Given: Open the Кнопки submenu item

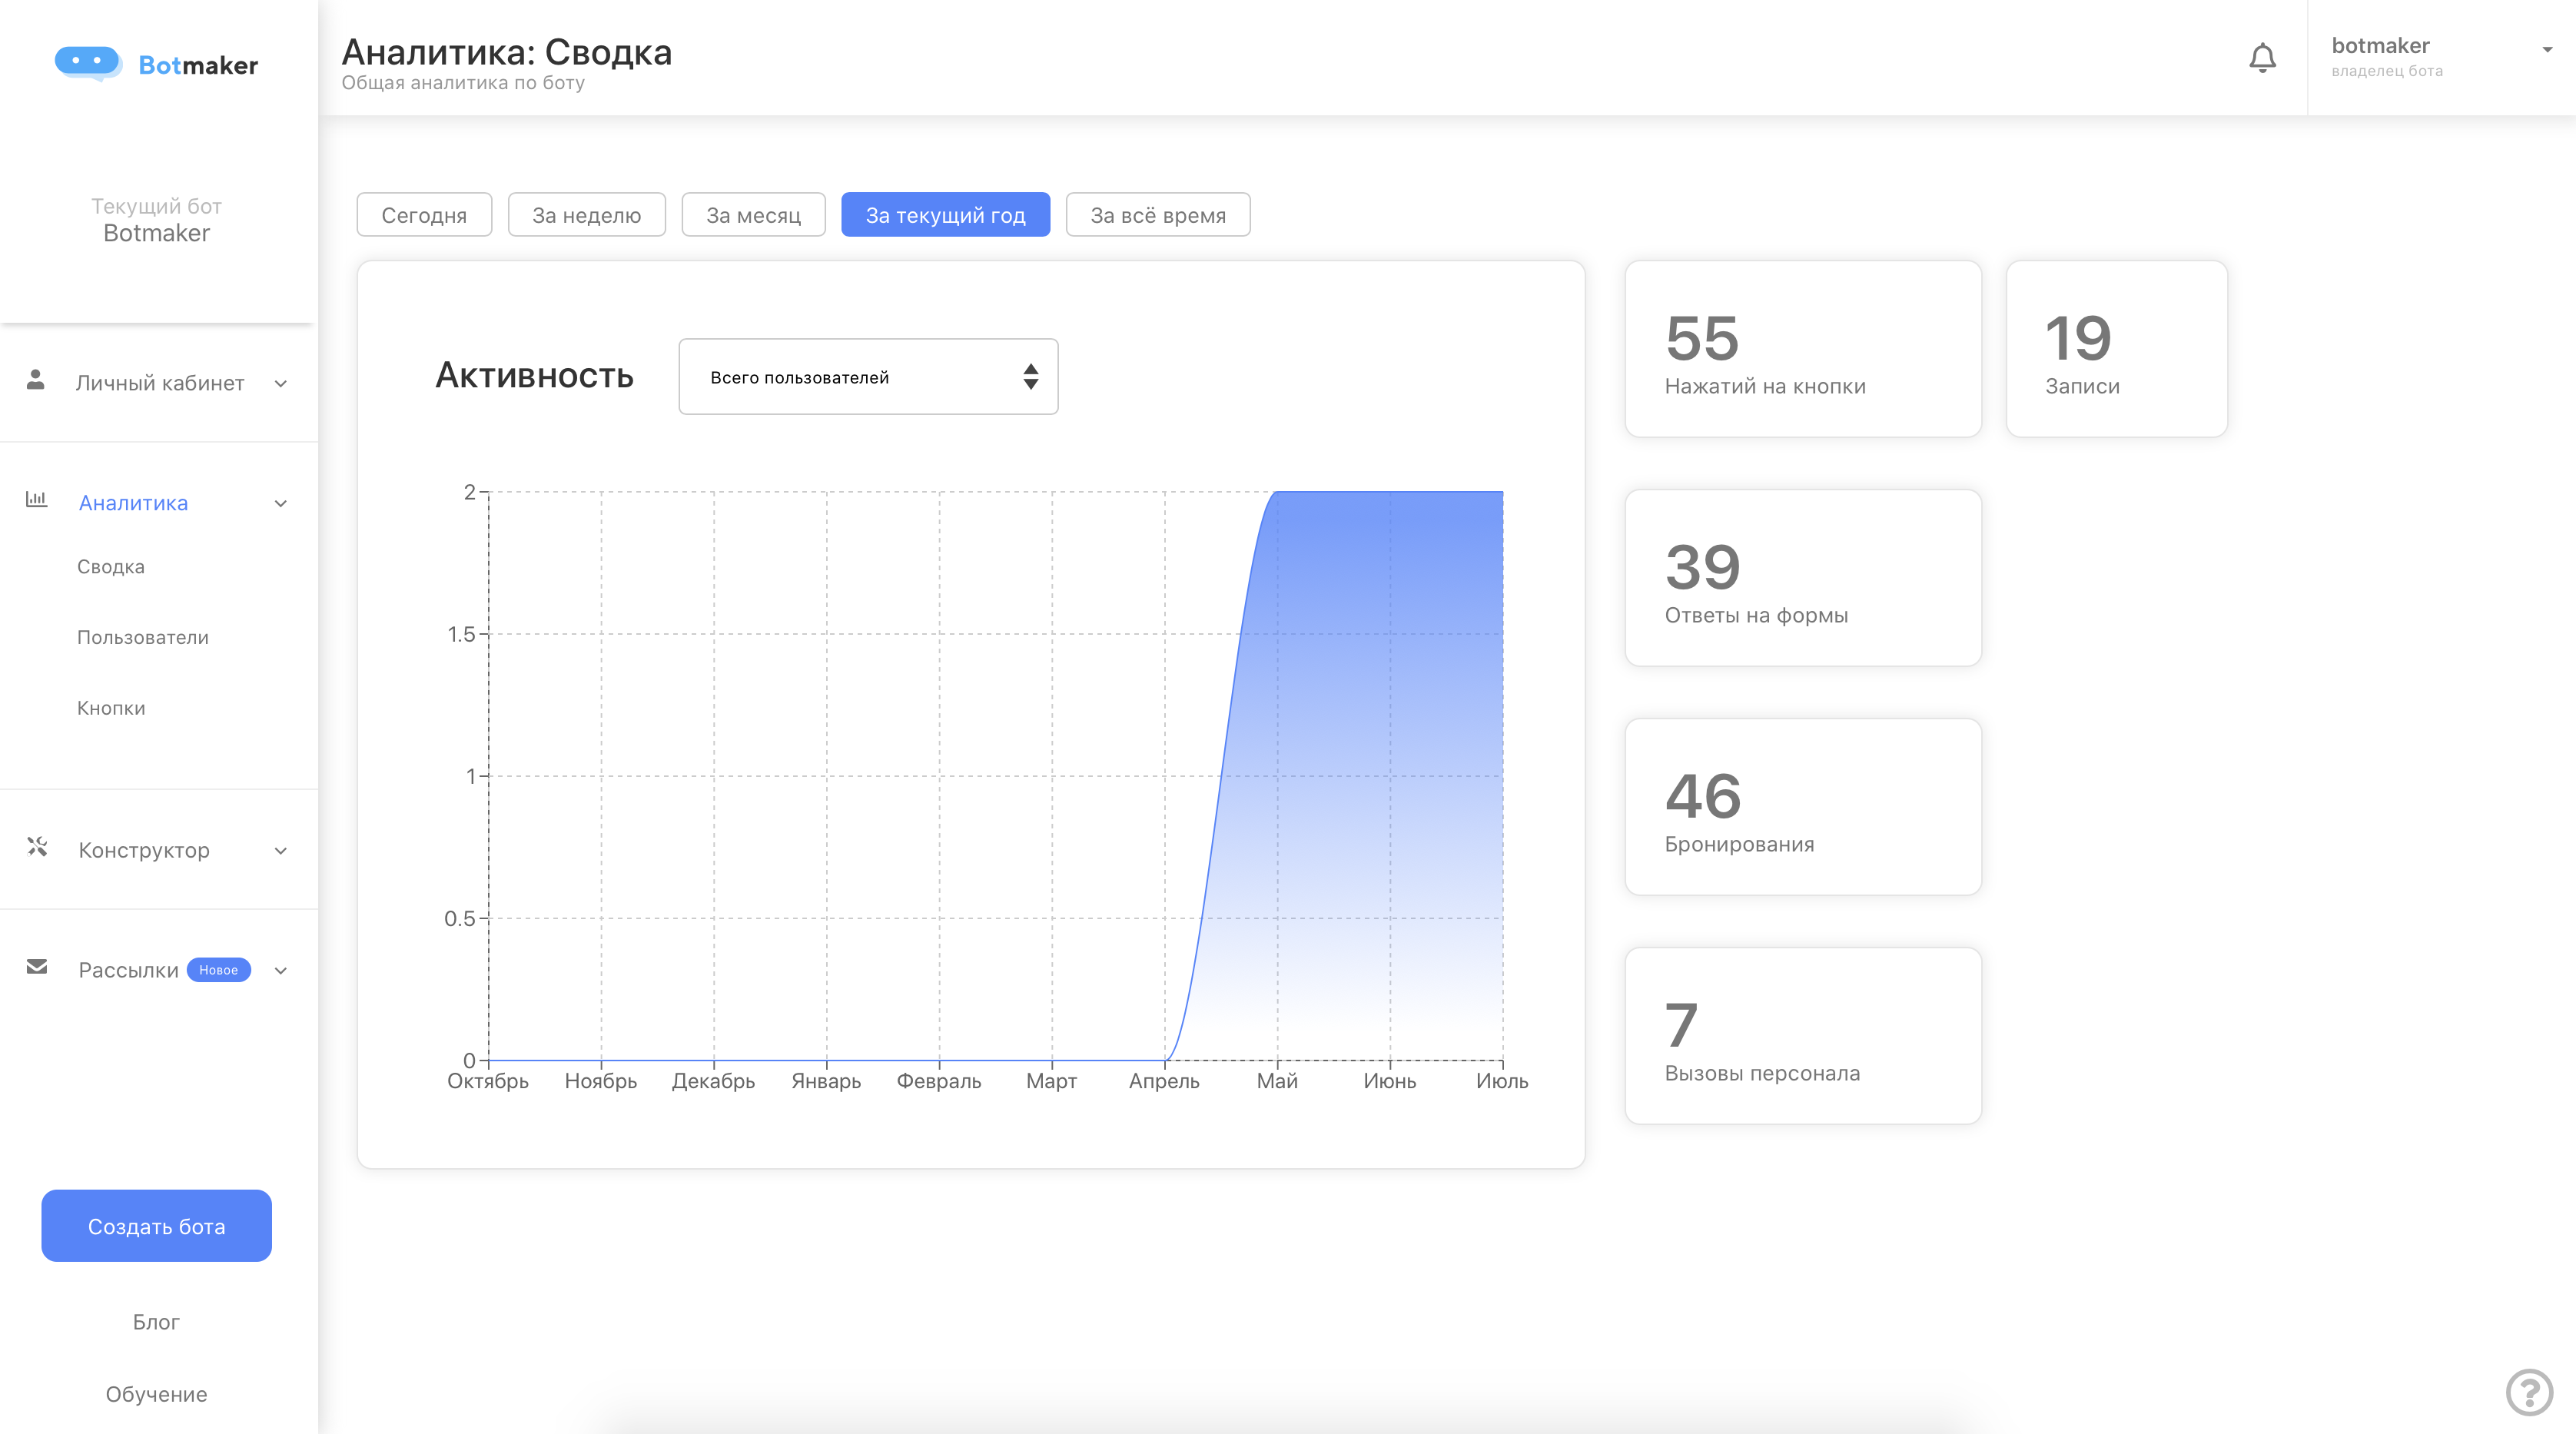Looking at the screenshot, I should coord(111,709).
